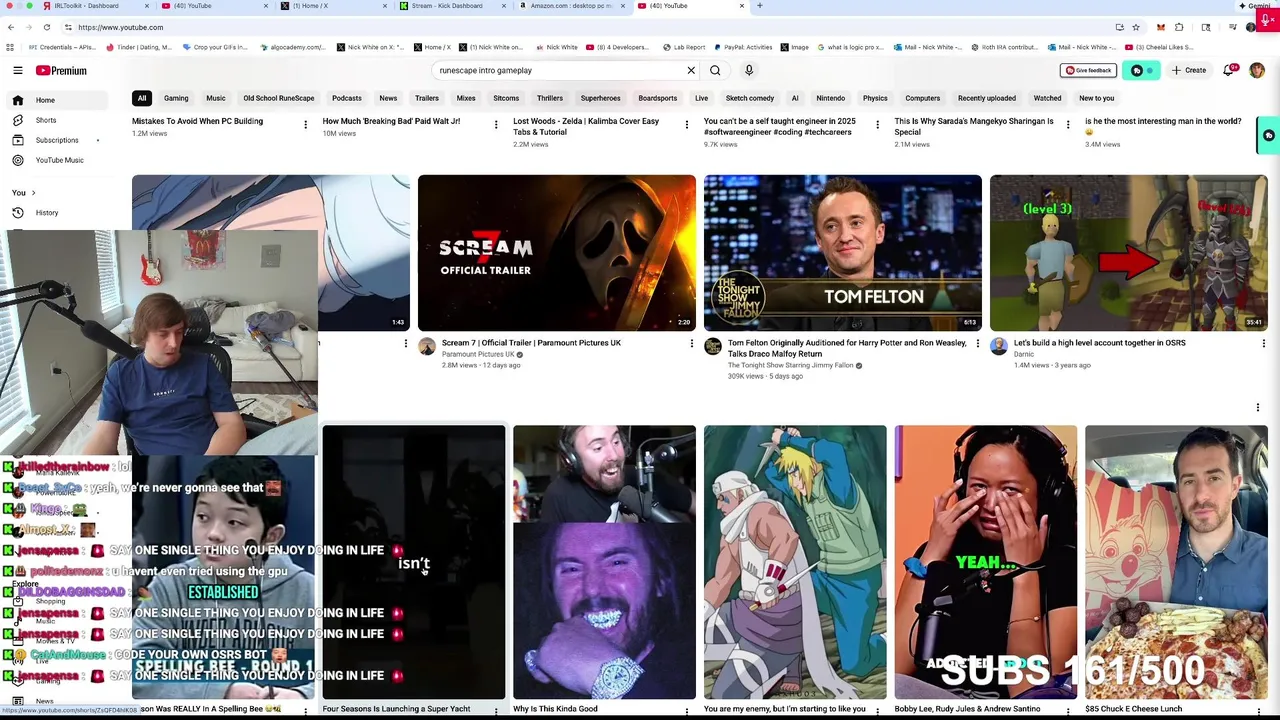Image resolution: width=1280 pixels, height=720 pixels.
Task: Open options menu for Scream 7 trailer
Action: coord(691,344)
